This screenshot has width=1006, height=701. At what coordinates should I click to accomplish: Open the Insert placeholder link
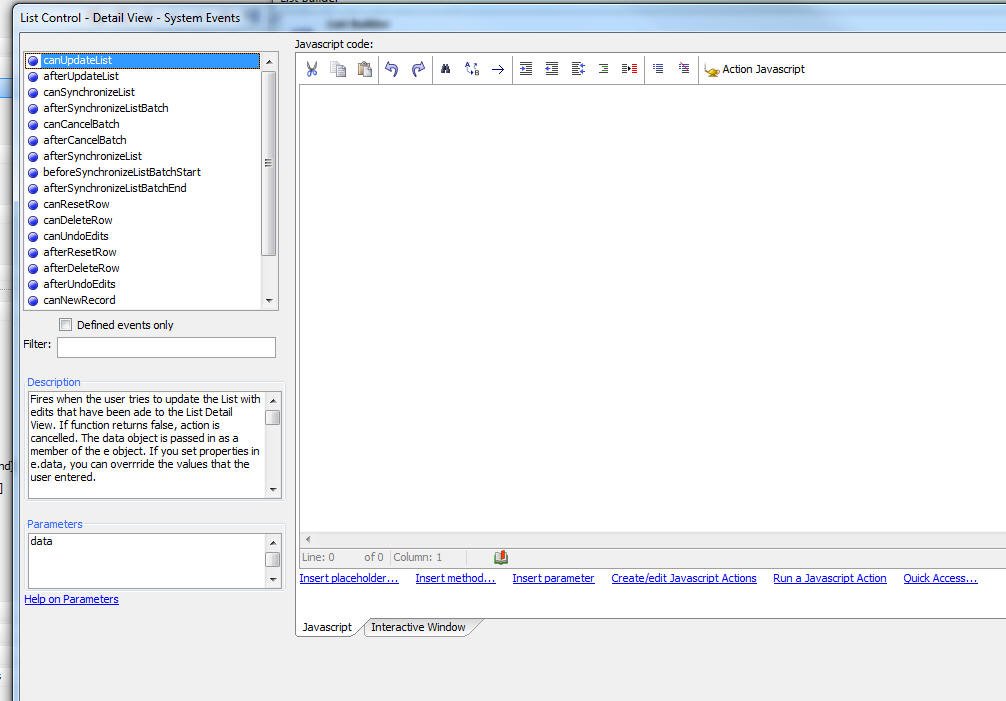(x=348, y=578)
